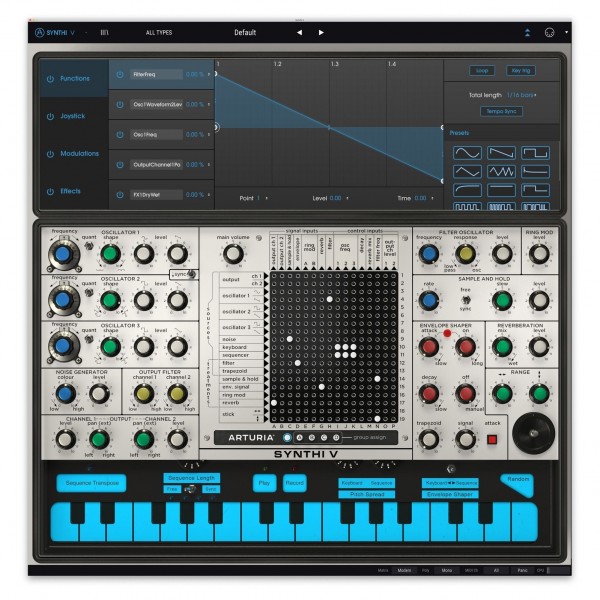Flip sequence length Free/Sync switch
The image size is (600, 600).
coord(190,489)
